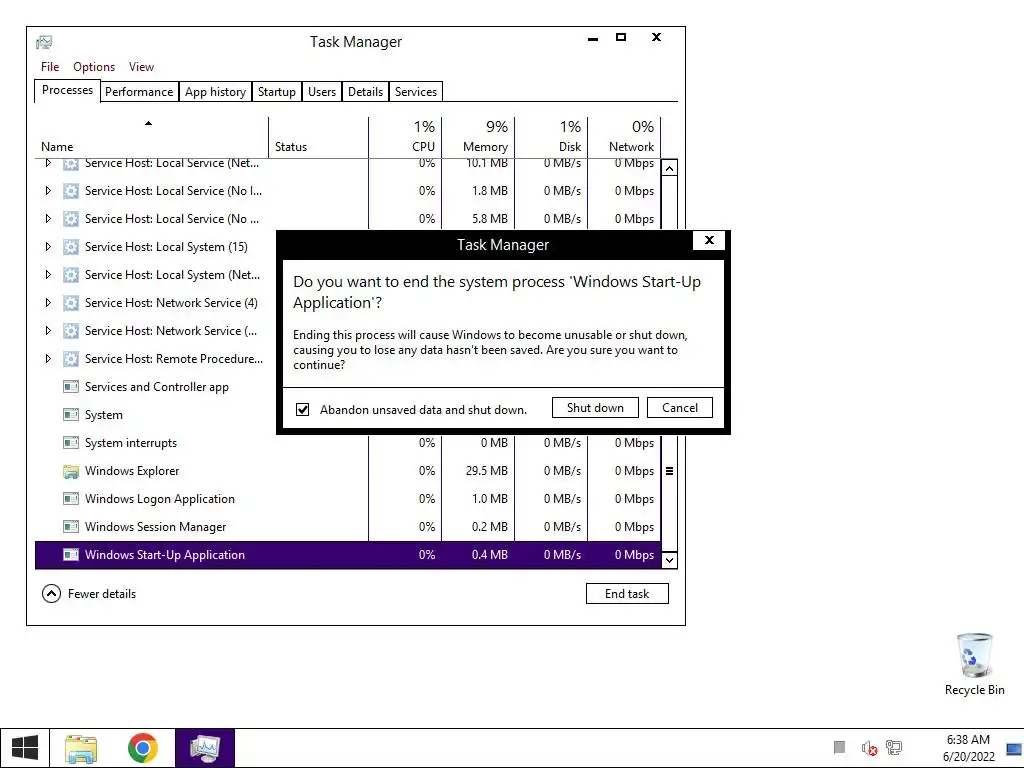Expand Service Host: Local Service (No ... 5.8 MB
The width and height of the screenshot is (1024, 768).
coord(48,219)
